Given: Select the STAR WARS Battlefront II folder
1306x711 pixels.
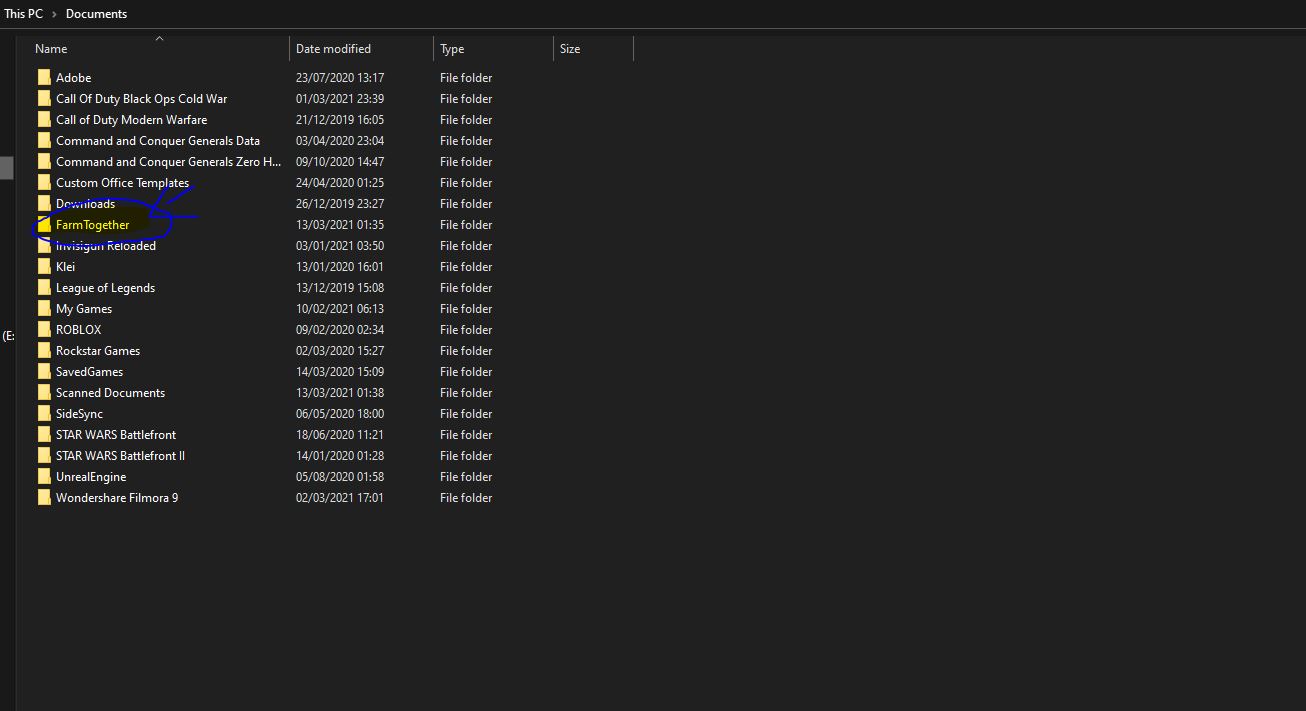Looking at the screenshot, I should 120,456.
